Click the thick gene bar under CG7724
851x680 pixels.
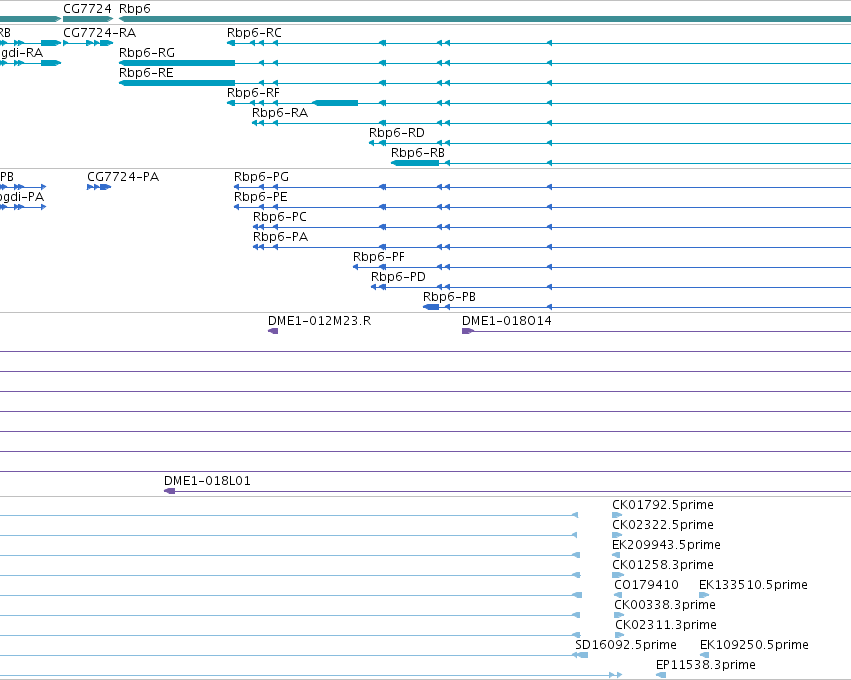click(88, 19)
